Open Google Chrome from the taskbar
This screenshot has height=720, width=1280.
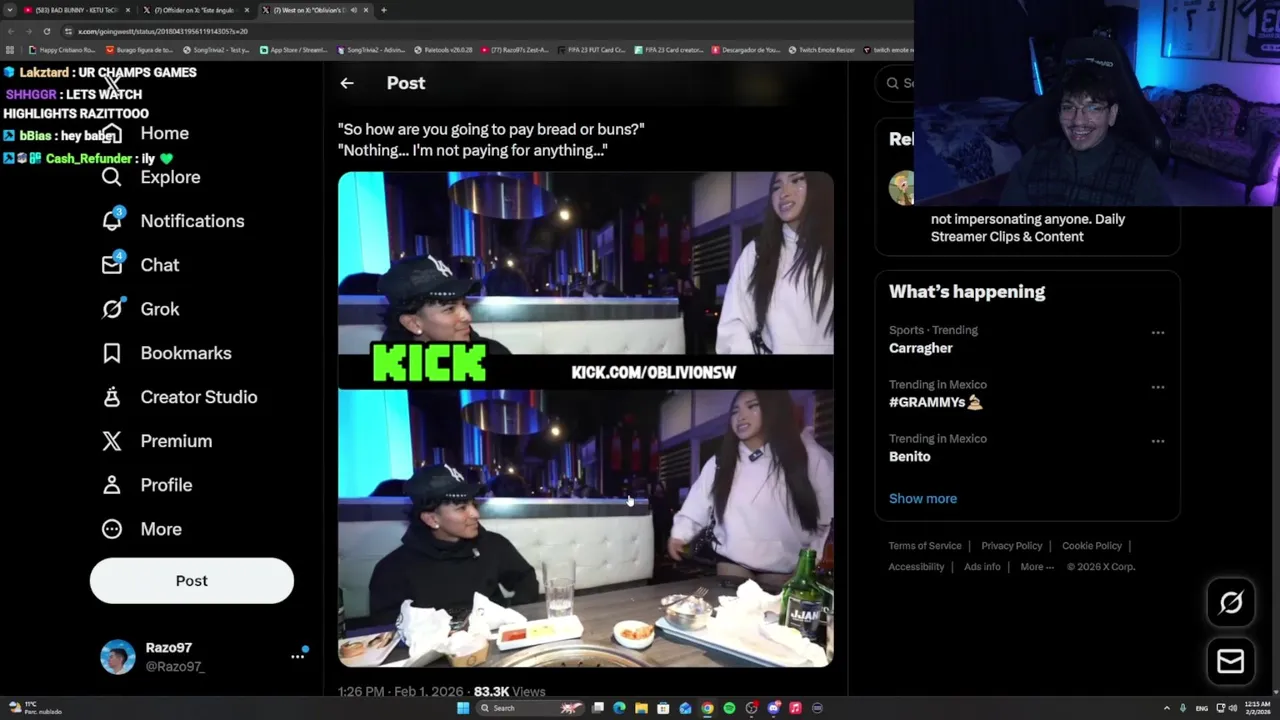(x=707, y=708)
